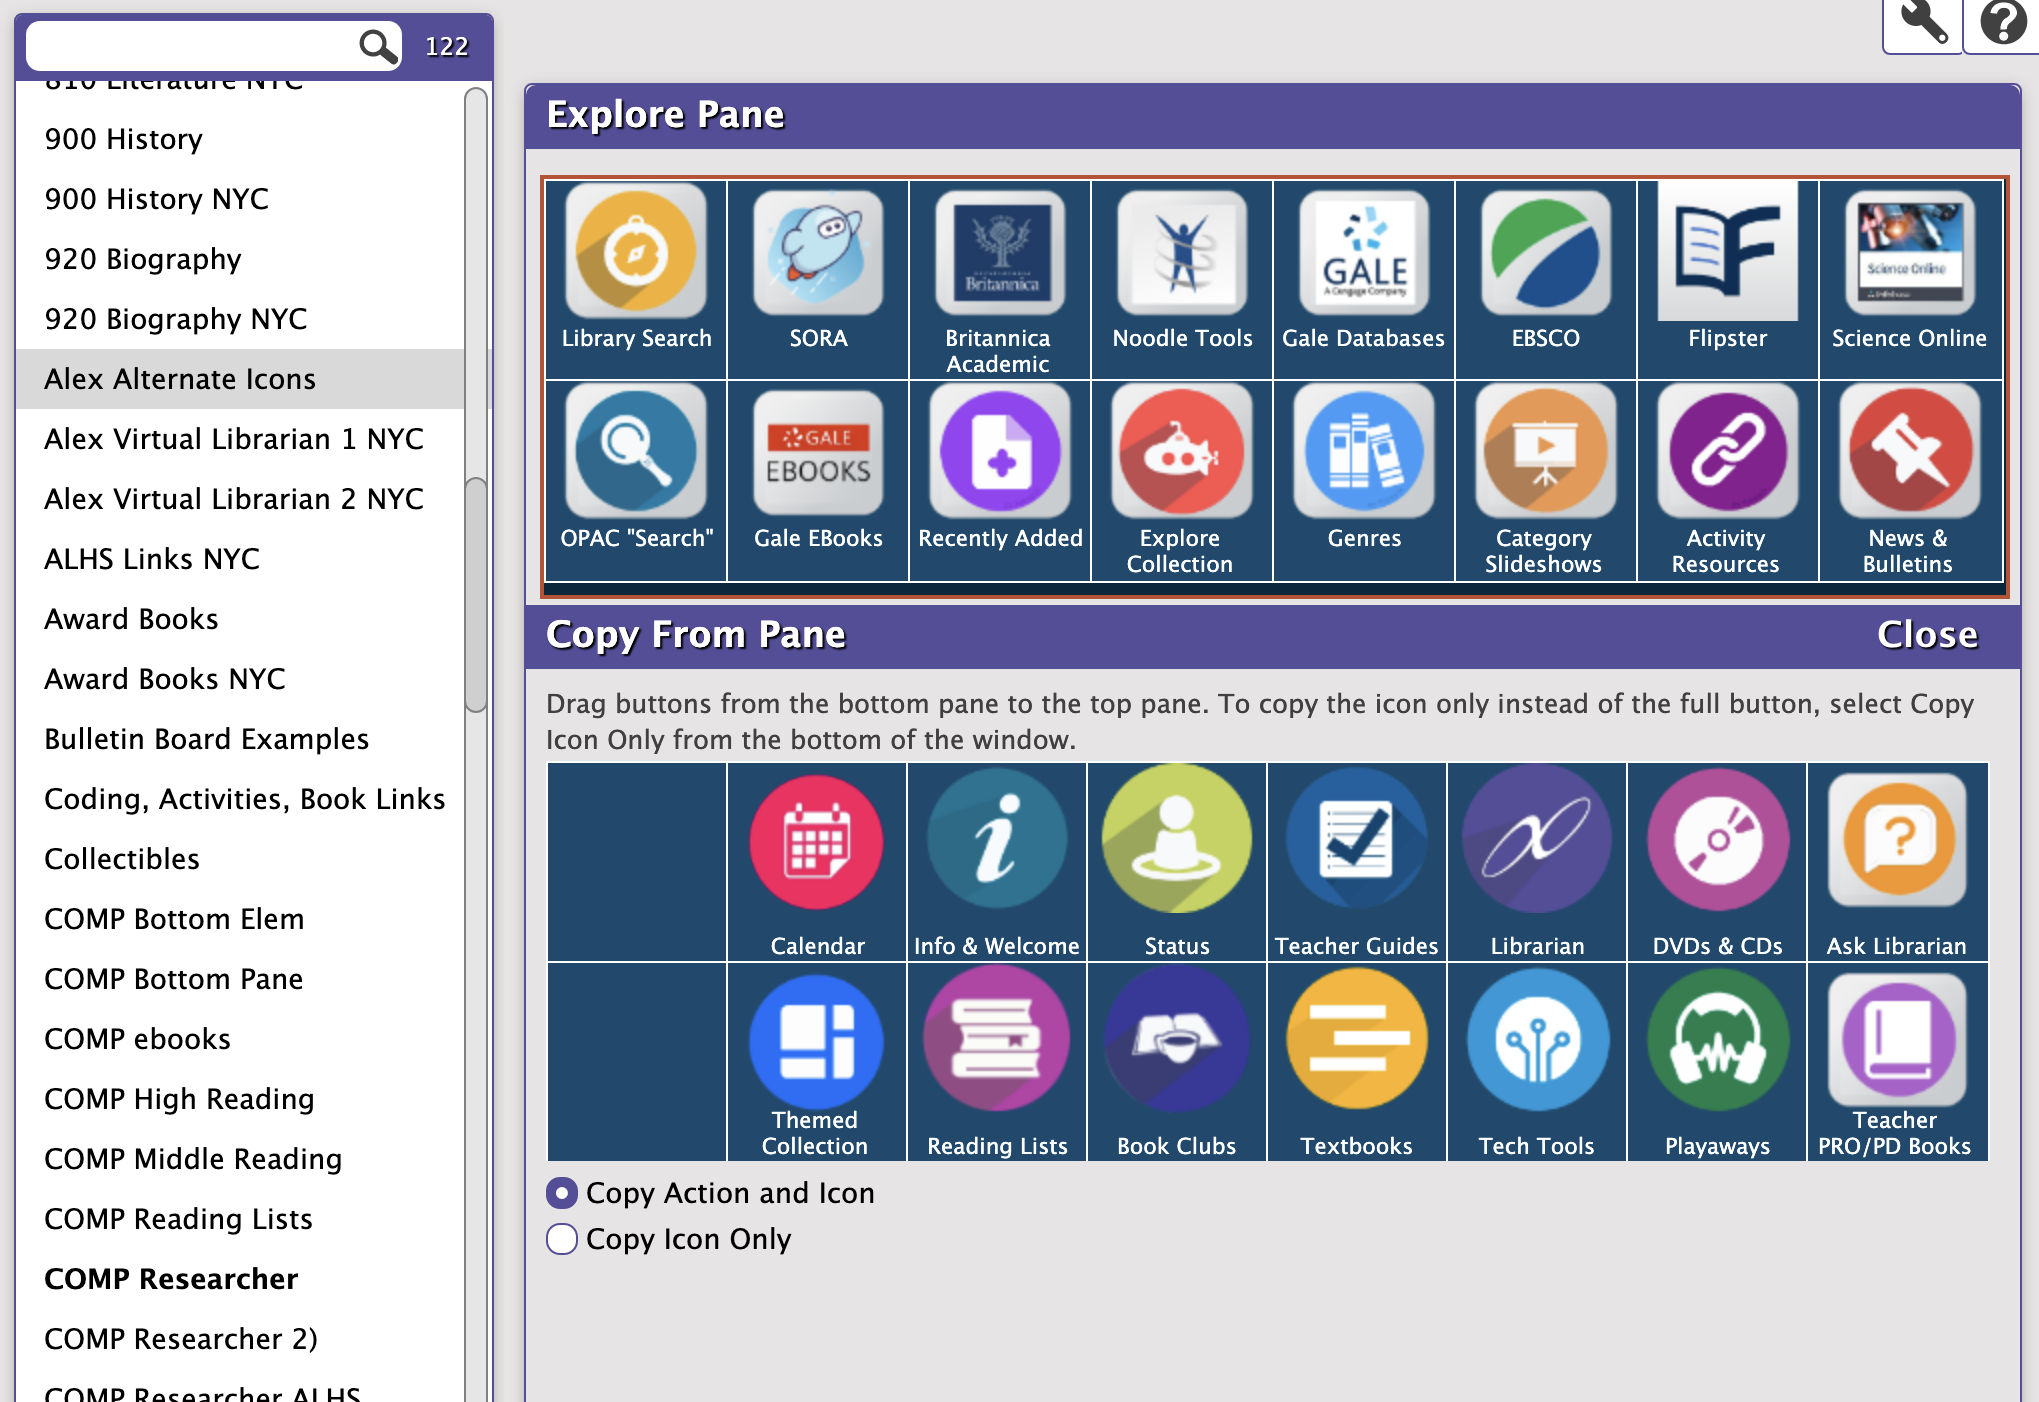Close the Copy From Pane
Screen dimensions: 2039x1402
point(1927,635)
